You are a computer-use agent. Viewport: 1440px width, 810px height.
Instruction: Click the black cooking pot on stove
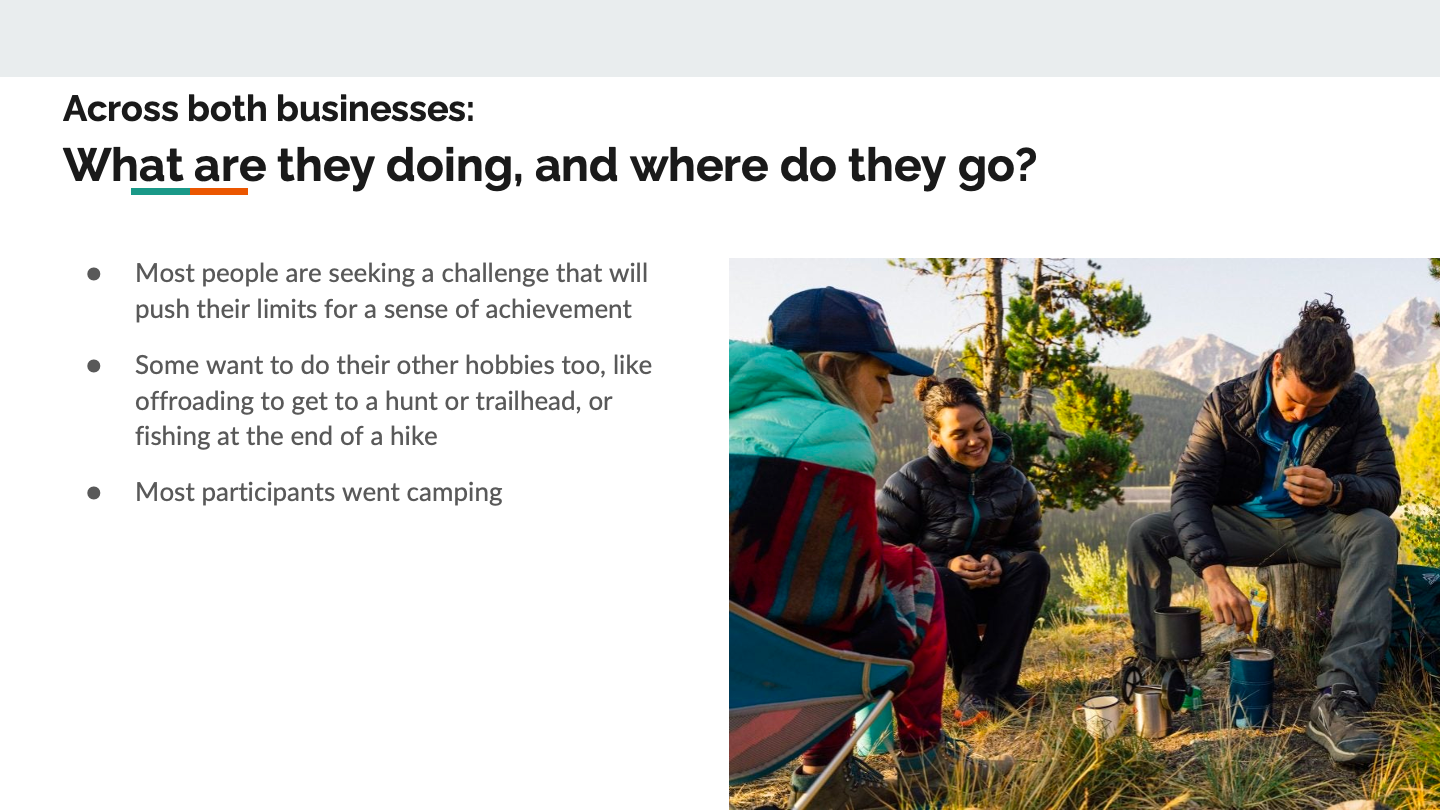click(x=1177, y=632)
